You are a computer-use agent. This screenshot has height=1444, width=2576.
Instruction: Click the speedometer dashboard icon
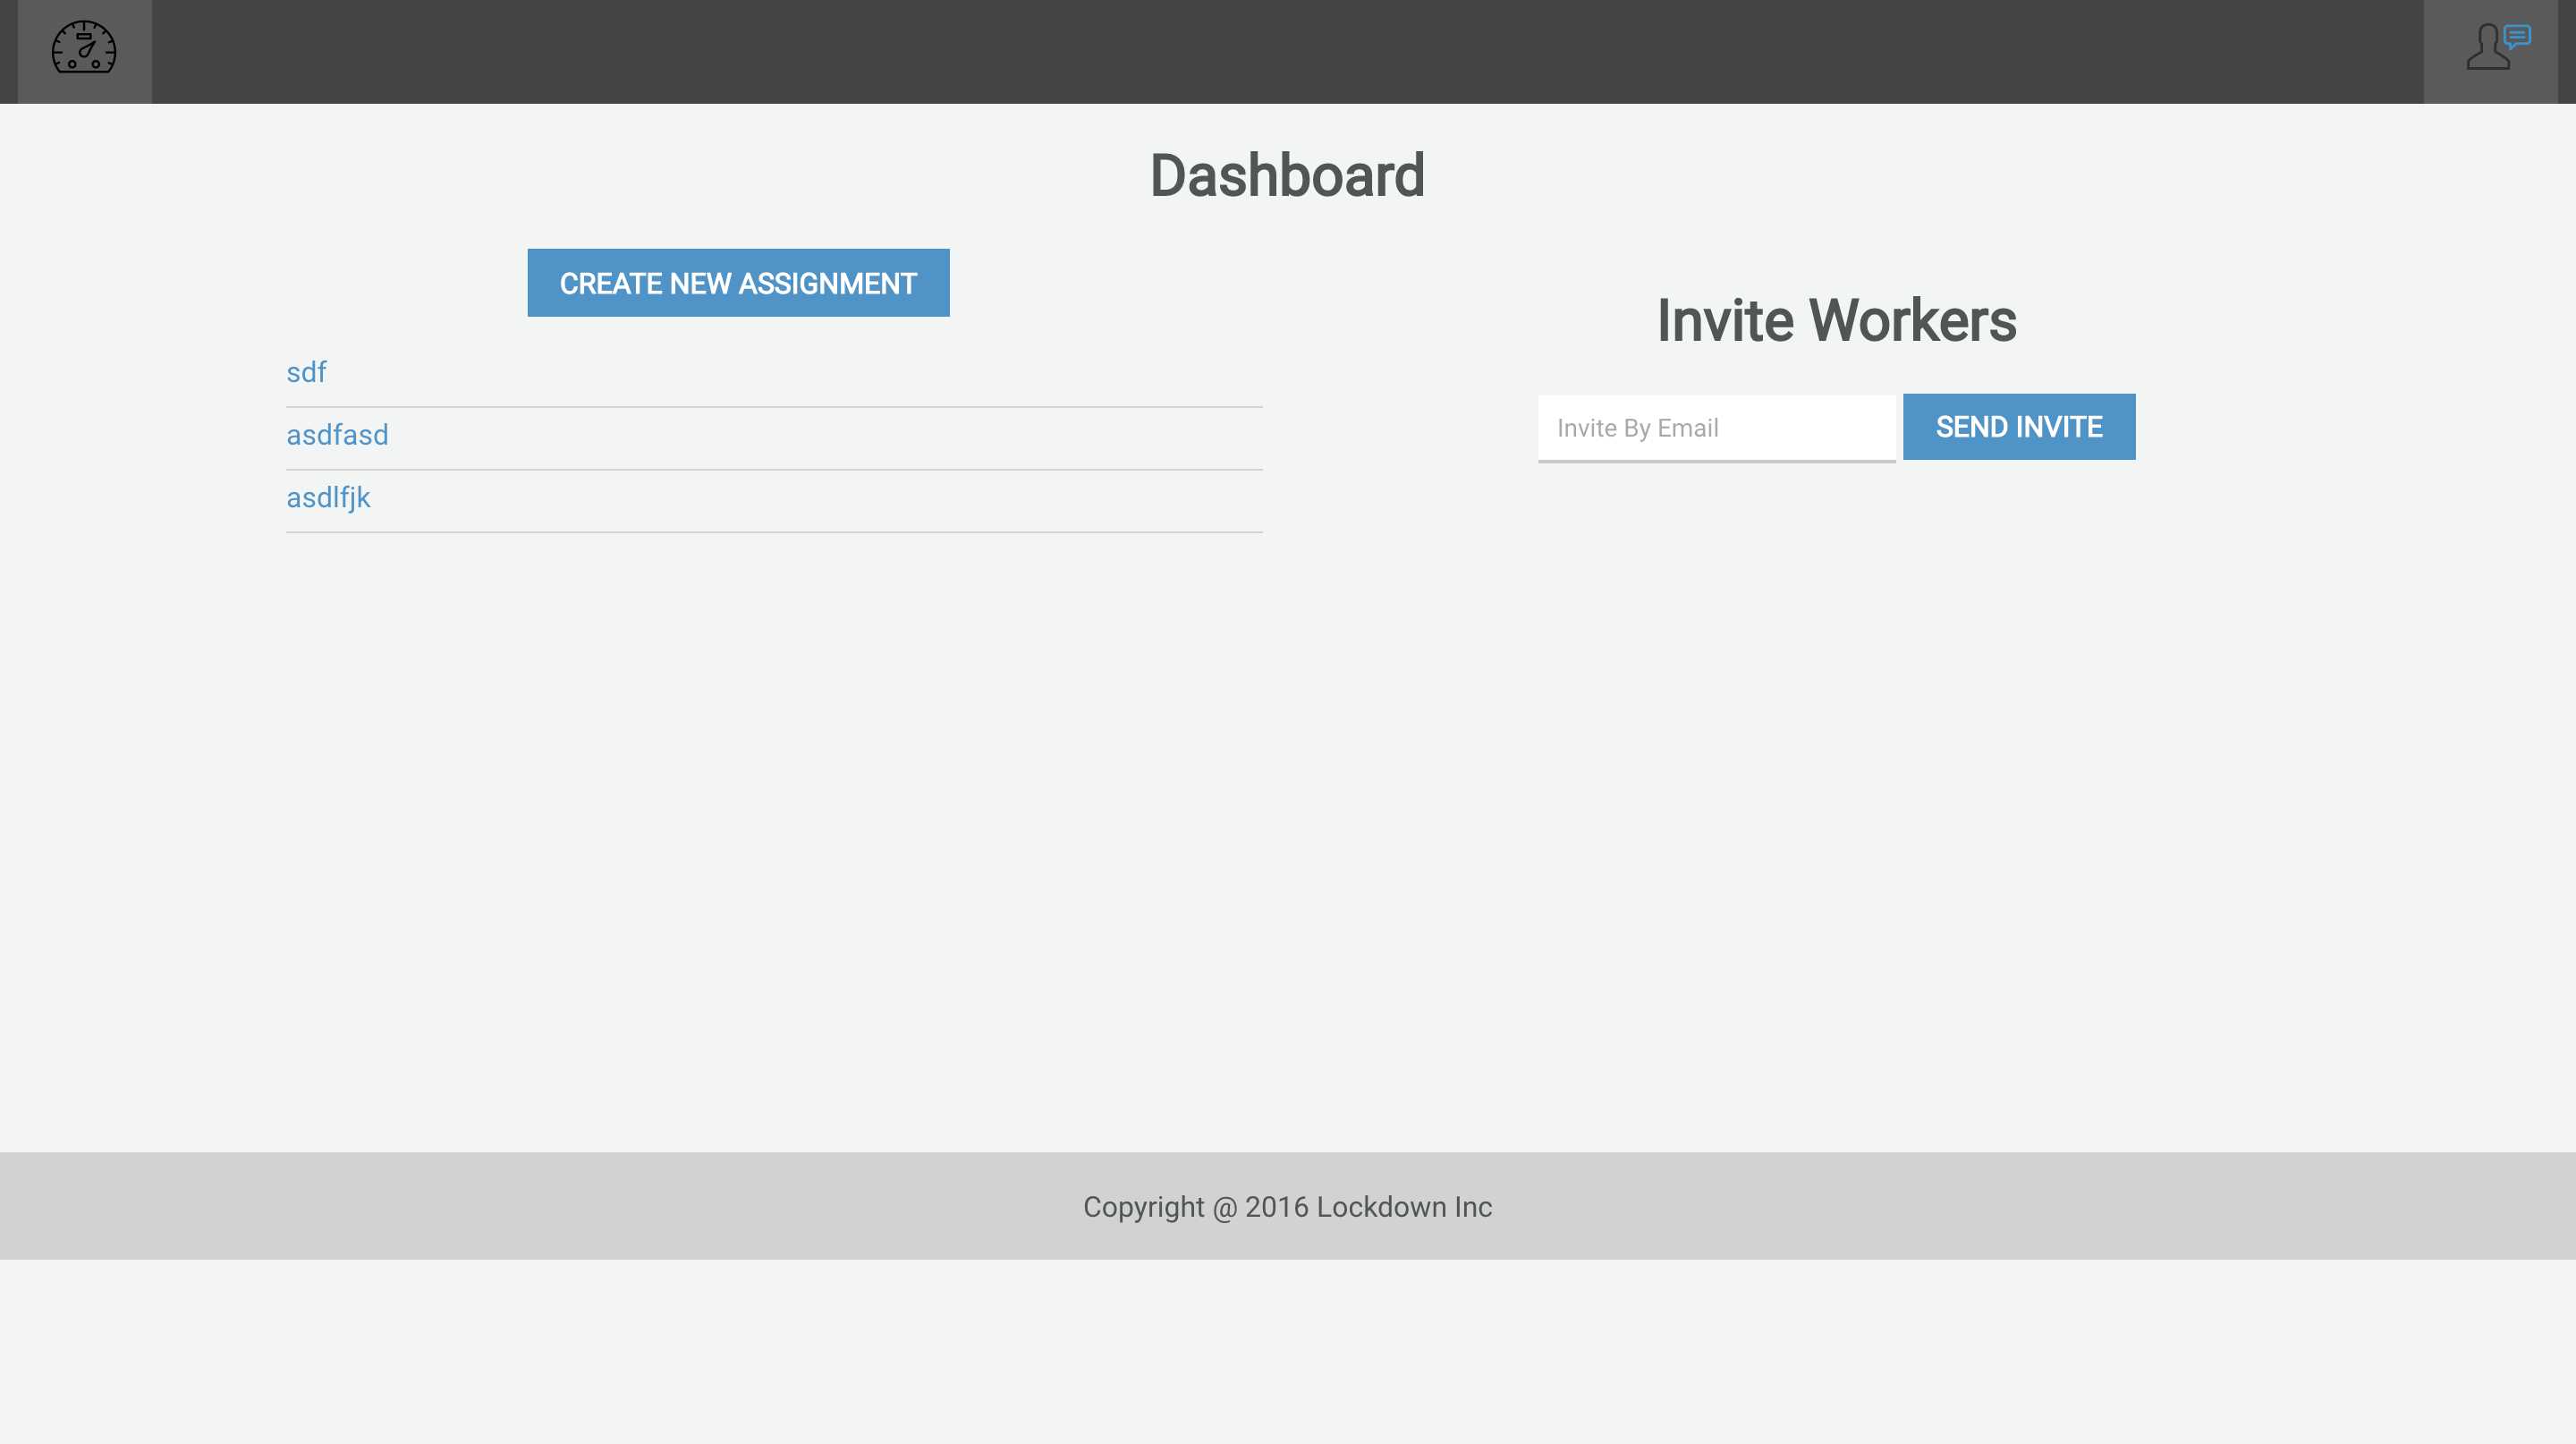[x=84, y=48]
